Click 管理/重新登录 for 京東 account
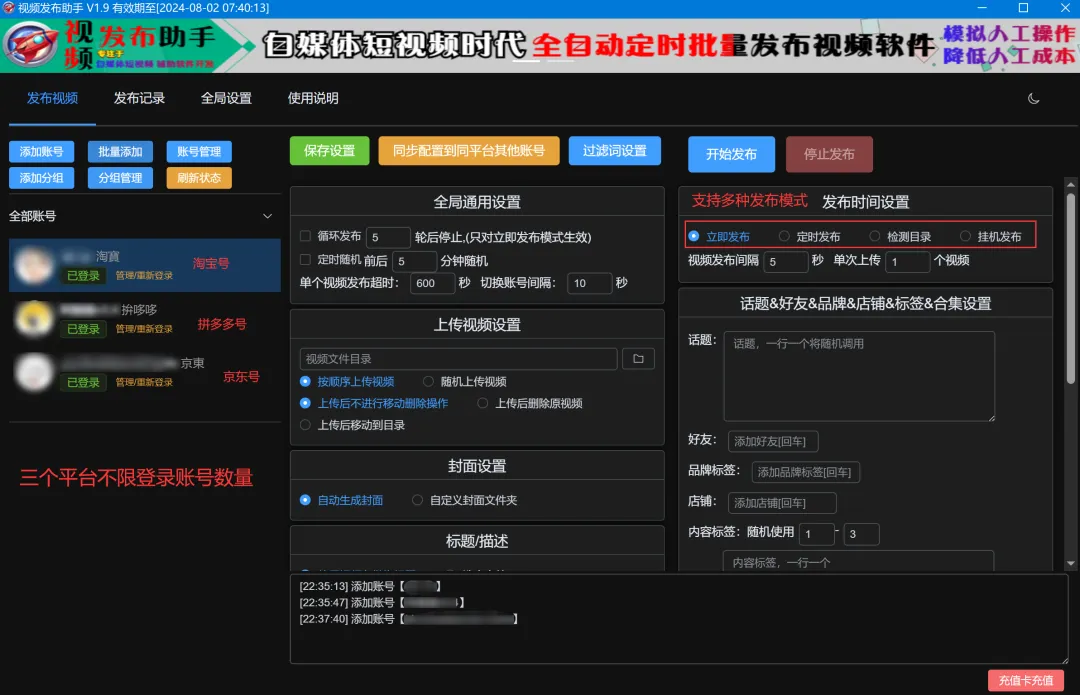Image resolution: width=1080 pixels, height=695 pixels. [144, 382]
